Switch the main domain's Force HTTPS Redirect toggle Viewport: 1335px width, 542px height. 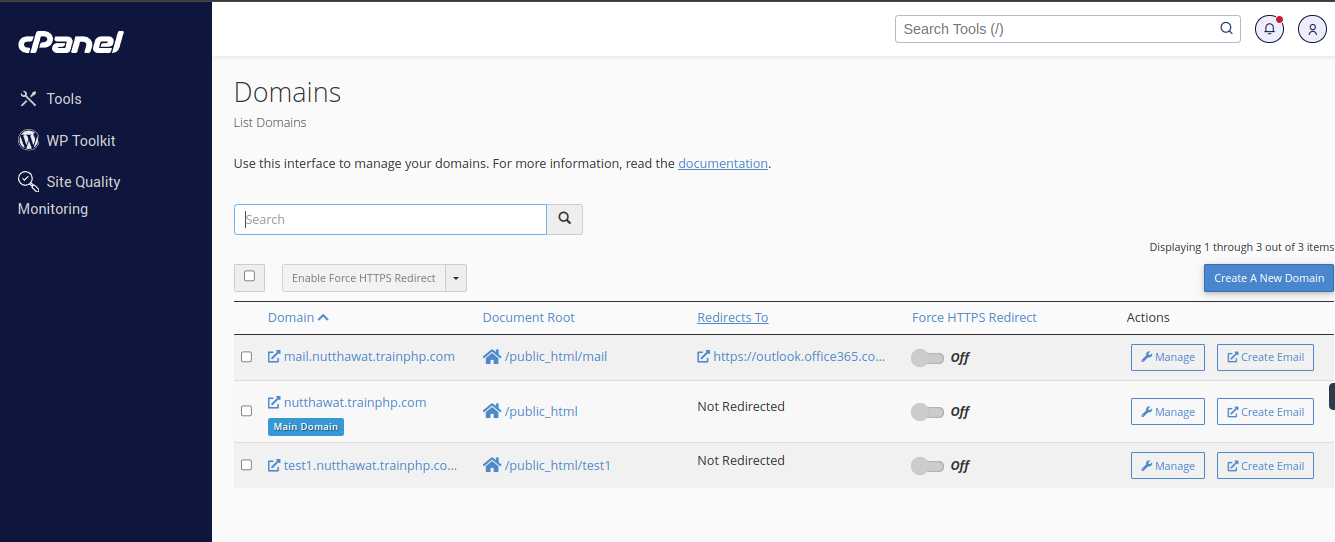click(927, 412)
